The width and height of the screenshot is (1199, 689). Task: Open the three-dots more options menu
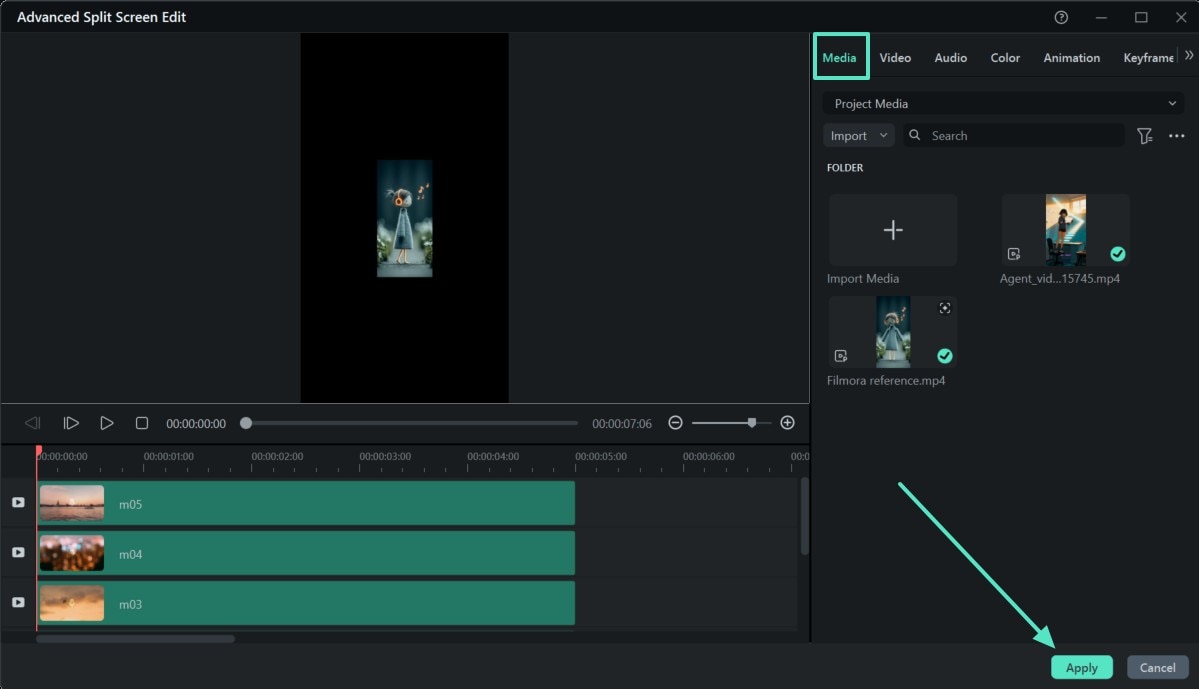(1176, 135)
